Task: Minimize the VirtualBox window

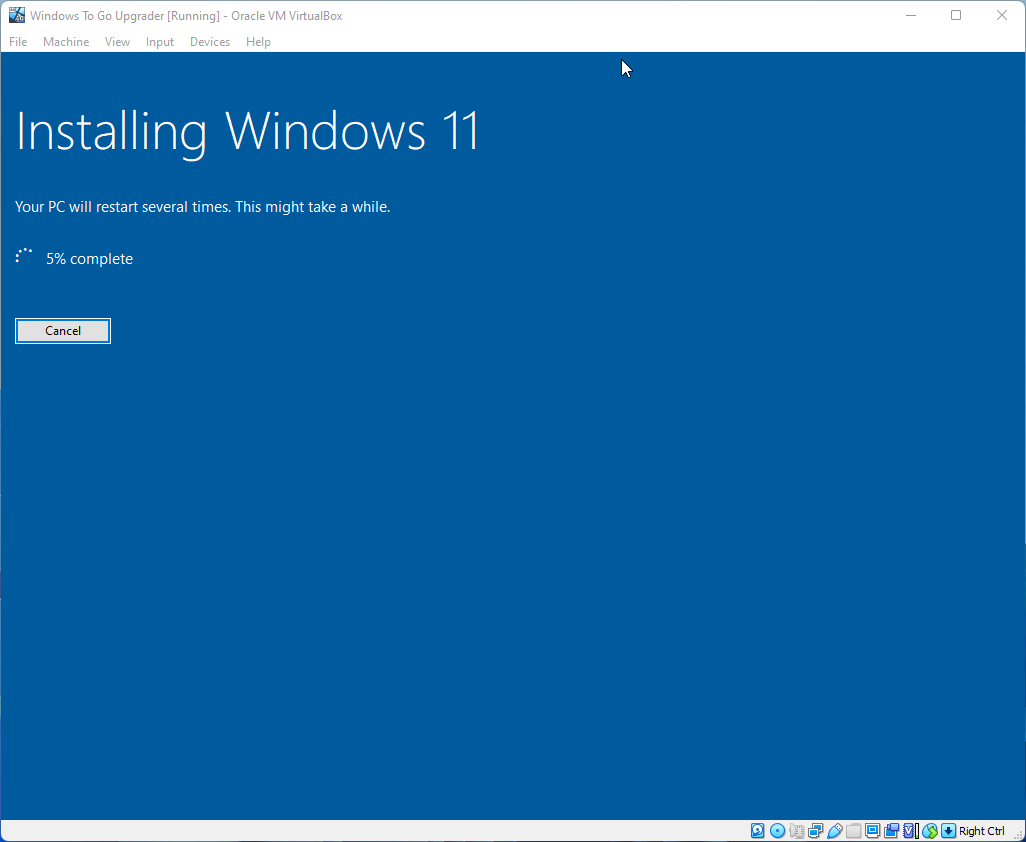Action: (x=910, y=15)
